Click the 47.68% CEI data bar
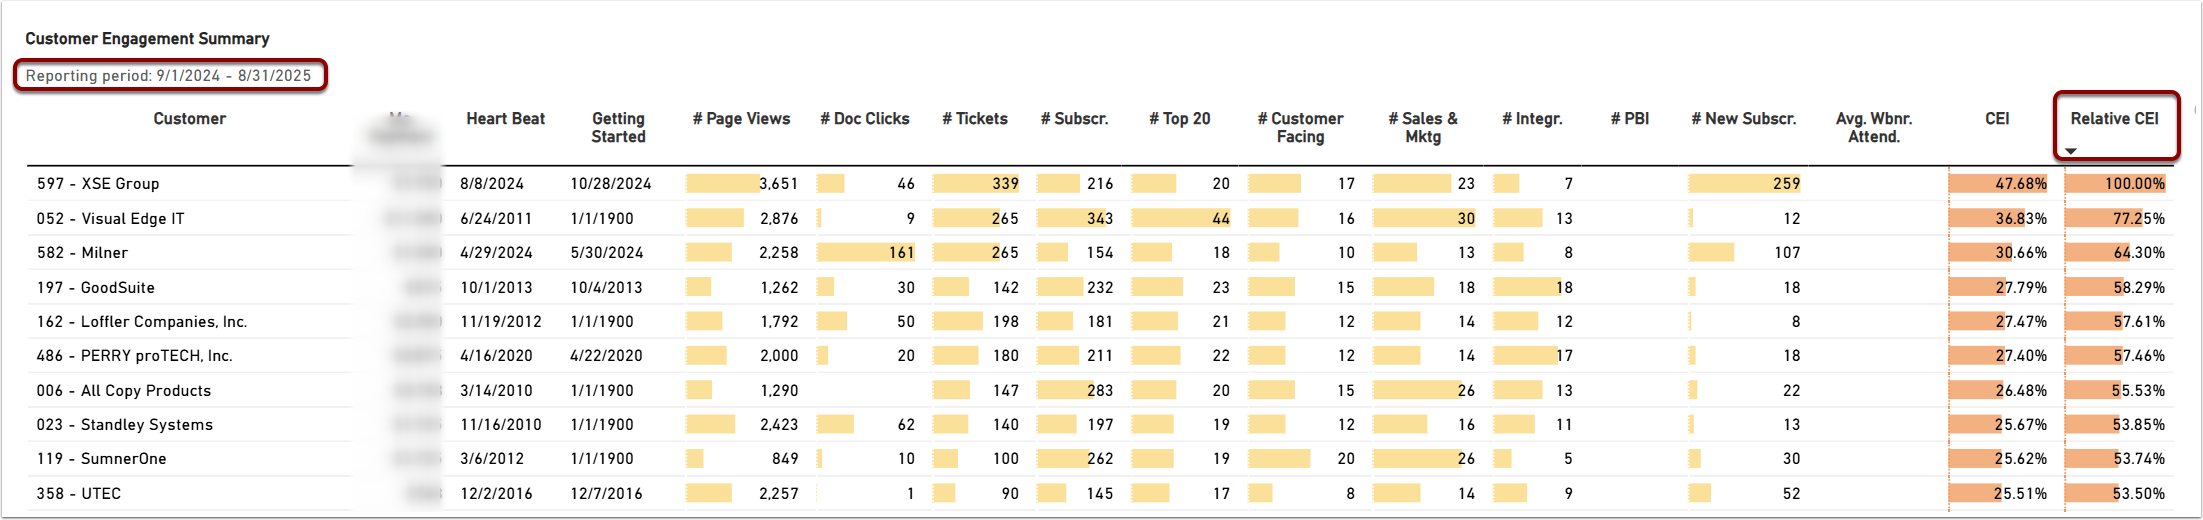Image resolution: width=2203 pixels, height=520 pixels. point(1997,184)
